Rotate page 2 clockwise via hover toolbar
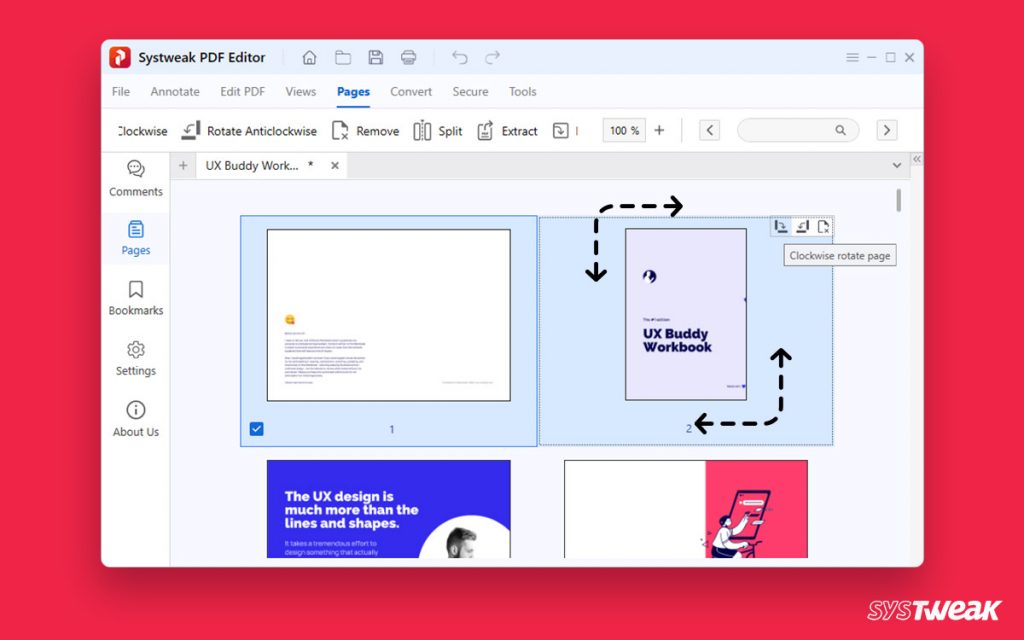1024x640 pixels. coord(781,226)
